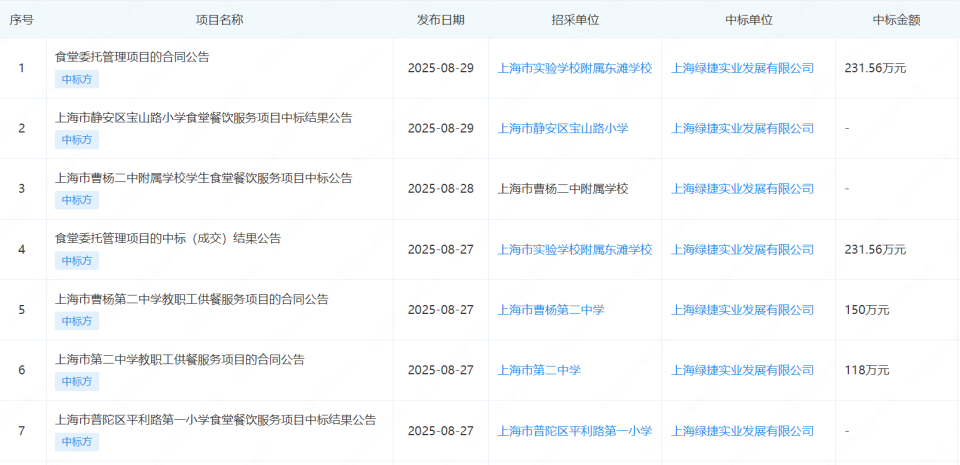Select date 2025-08-27 in row 7
Viewport: 960px width, 465px height.
click(441, 431)
